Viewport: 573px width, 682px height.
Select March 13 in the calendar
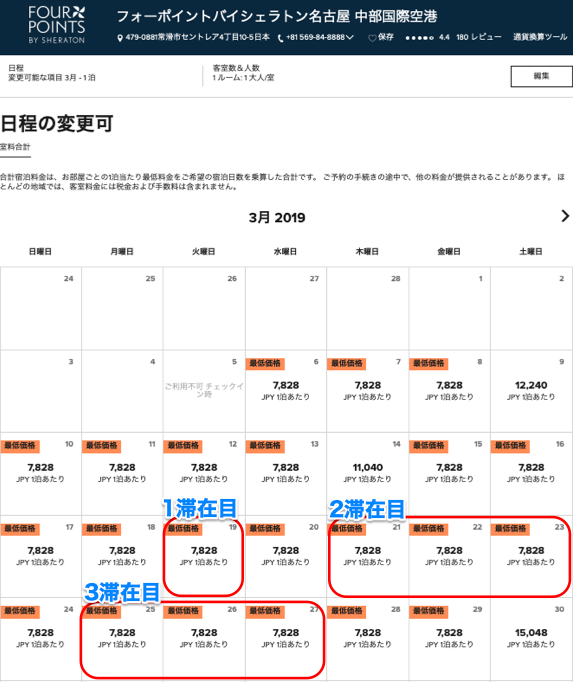tap(286, 474)
